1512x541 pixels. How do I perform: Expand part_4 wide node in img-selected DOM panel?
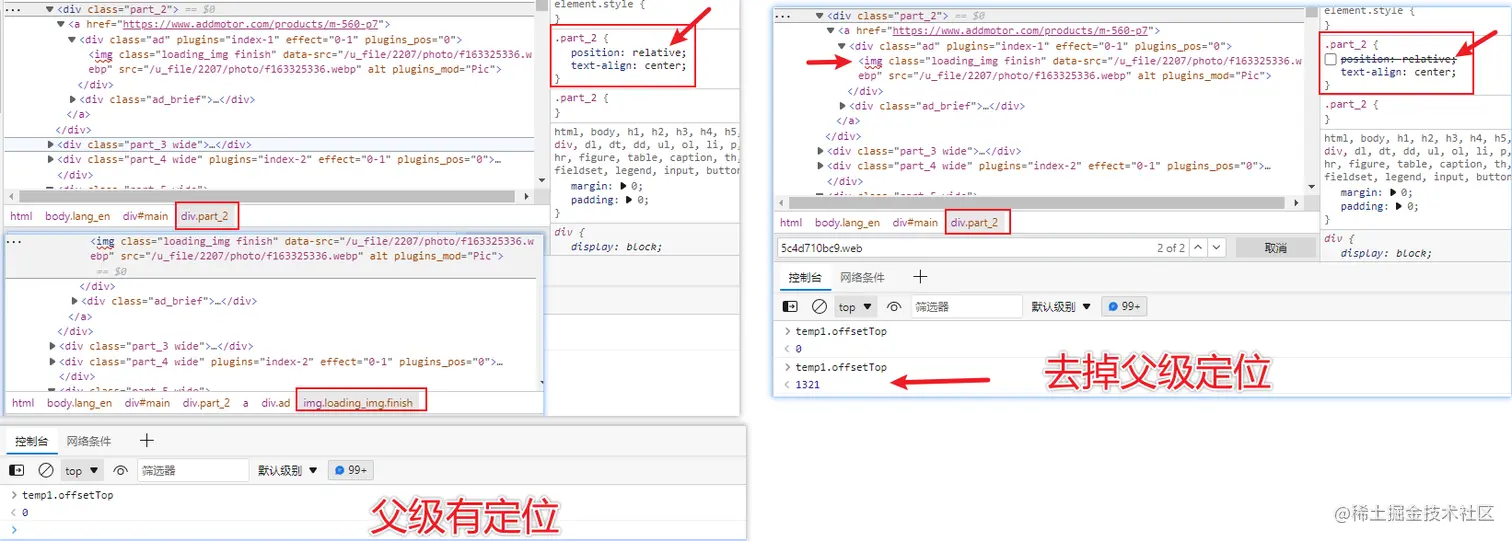tap(52, 361)
